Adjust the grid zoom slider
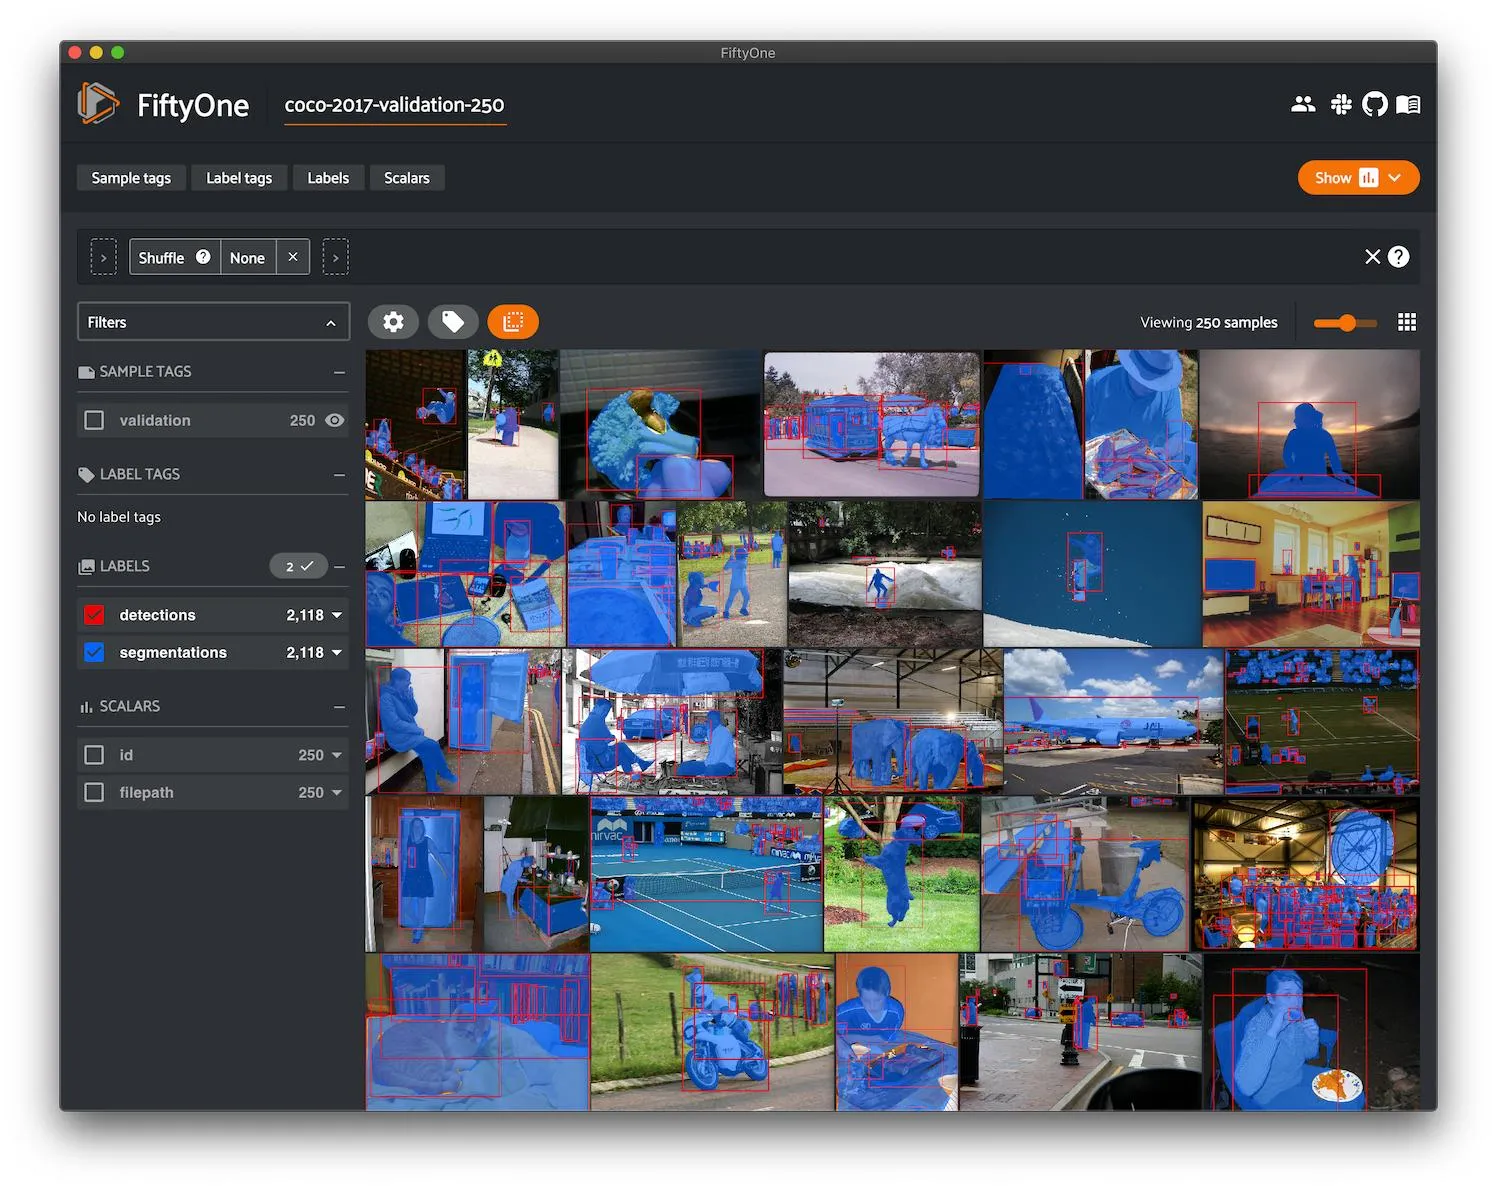The width and height of the screenshot is (1497, 1190). pyautogui.click(x=1345, y=322)
